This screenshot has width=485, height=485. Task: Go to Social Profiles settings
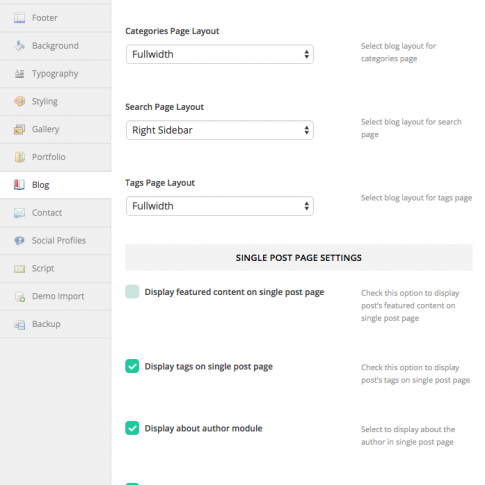(x=55, y=241)
